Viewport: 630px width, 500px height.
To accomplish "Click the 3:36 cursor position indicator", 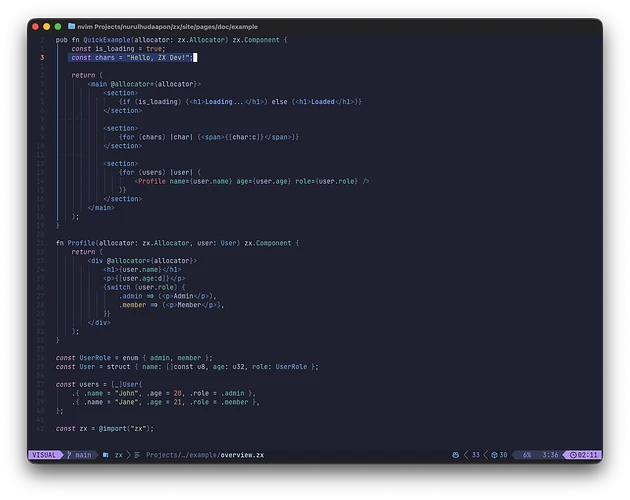I will point(549,454).
